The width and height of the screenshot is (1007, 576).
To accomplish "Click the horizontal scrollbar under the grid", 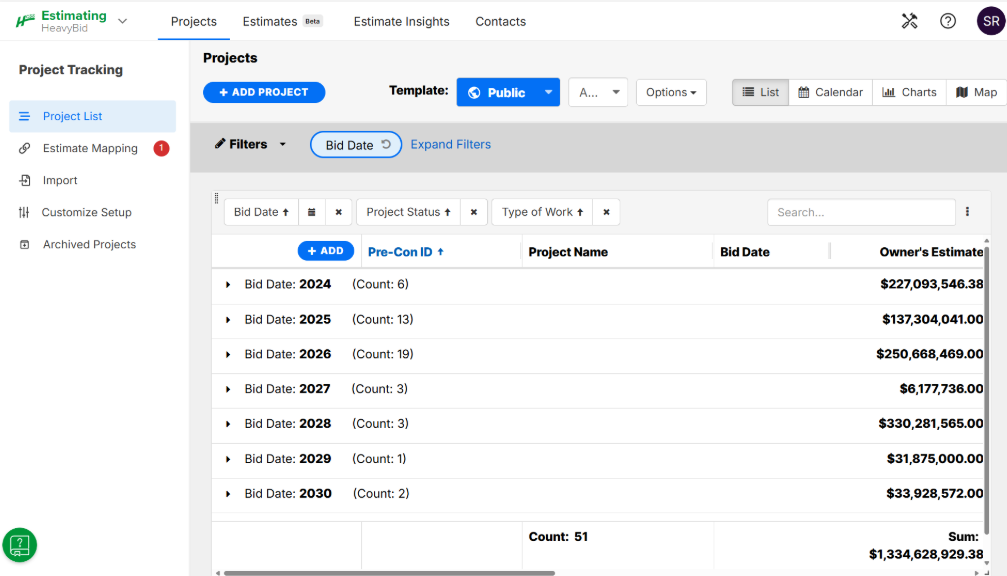I will point(389,573).
